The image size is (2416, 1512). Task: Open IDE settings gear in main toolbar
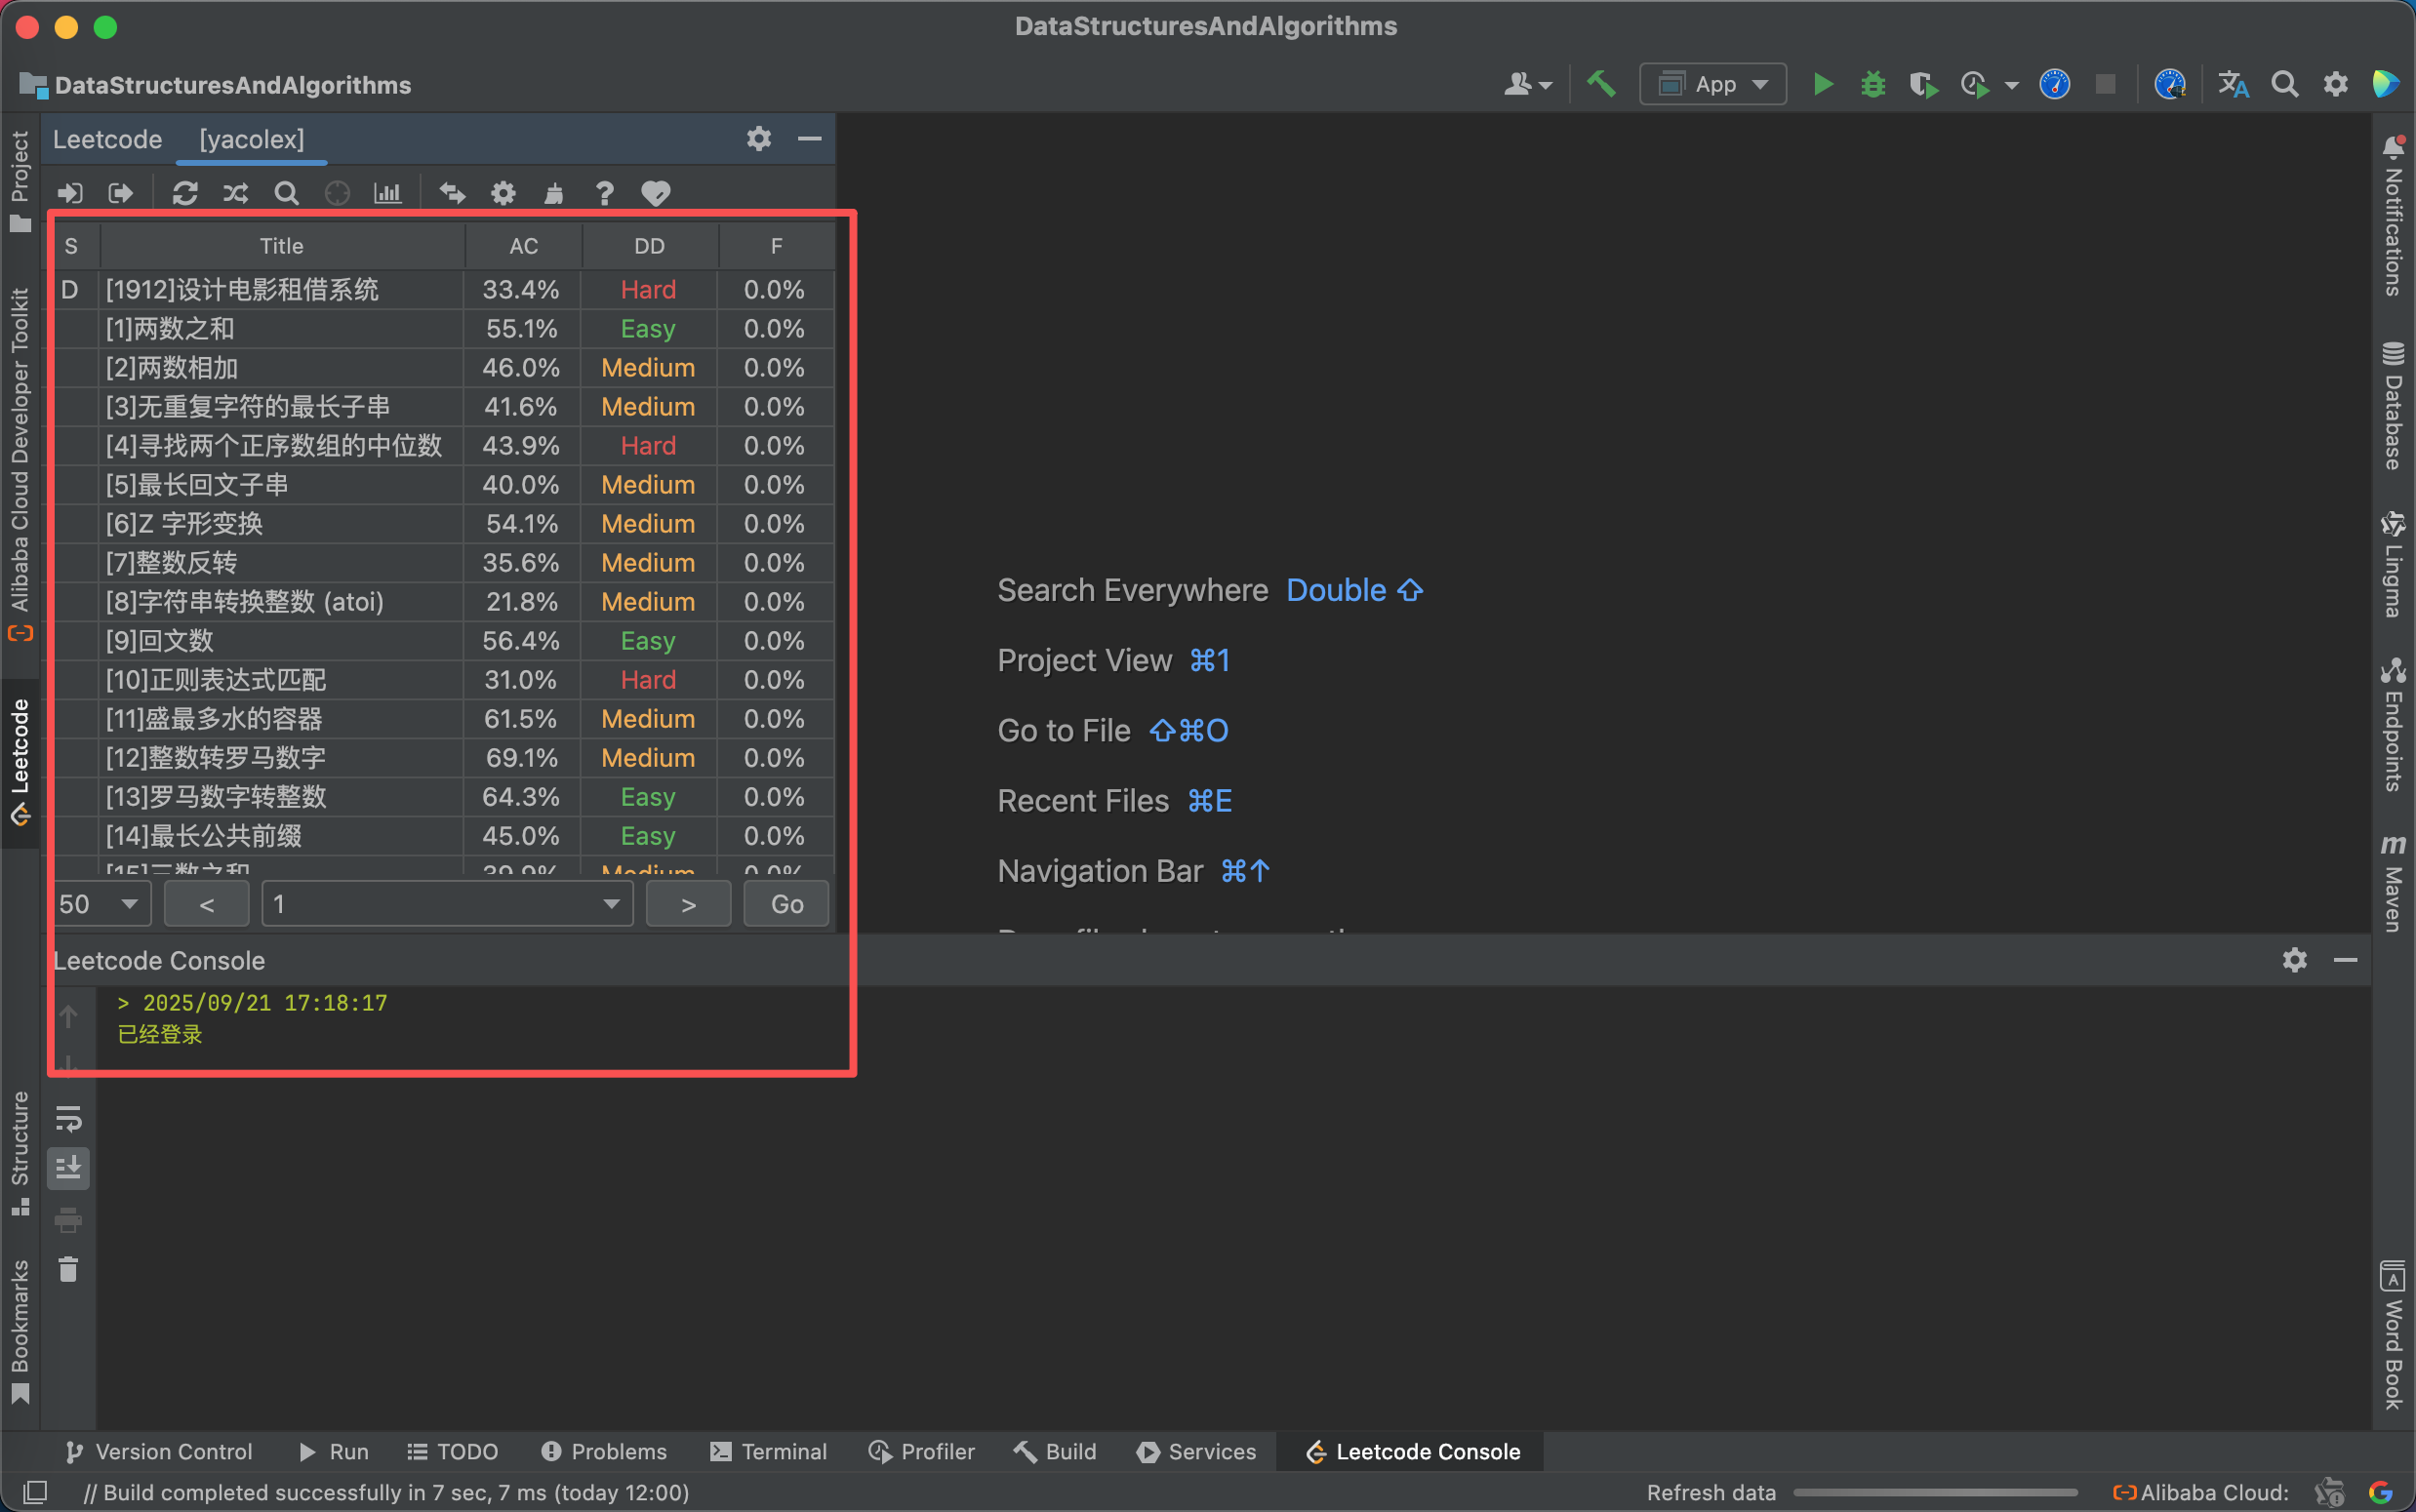tap(2335, 84)
